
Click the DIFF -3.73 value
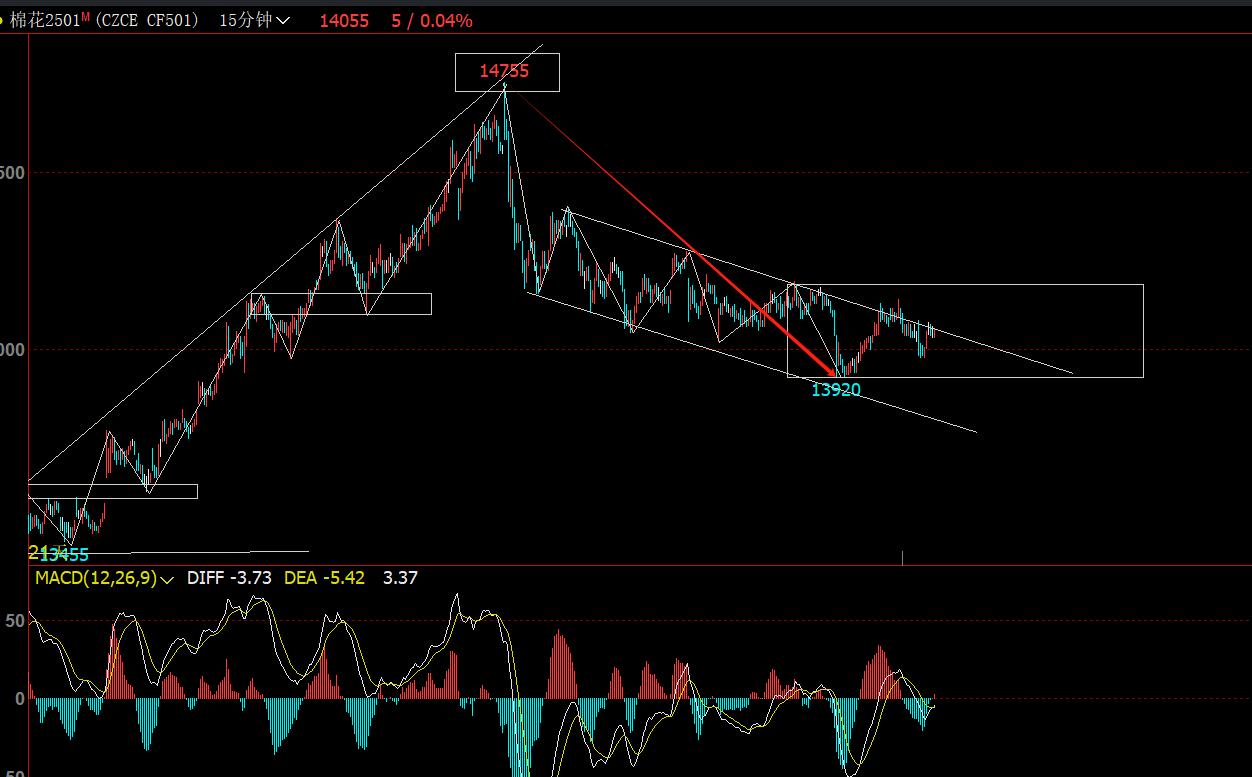[x=229, y=578]
